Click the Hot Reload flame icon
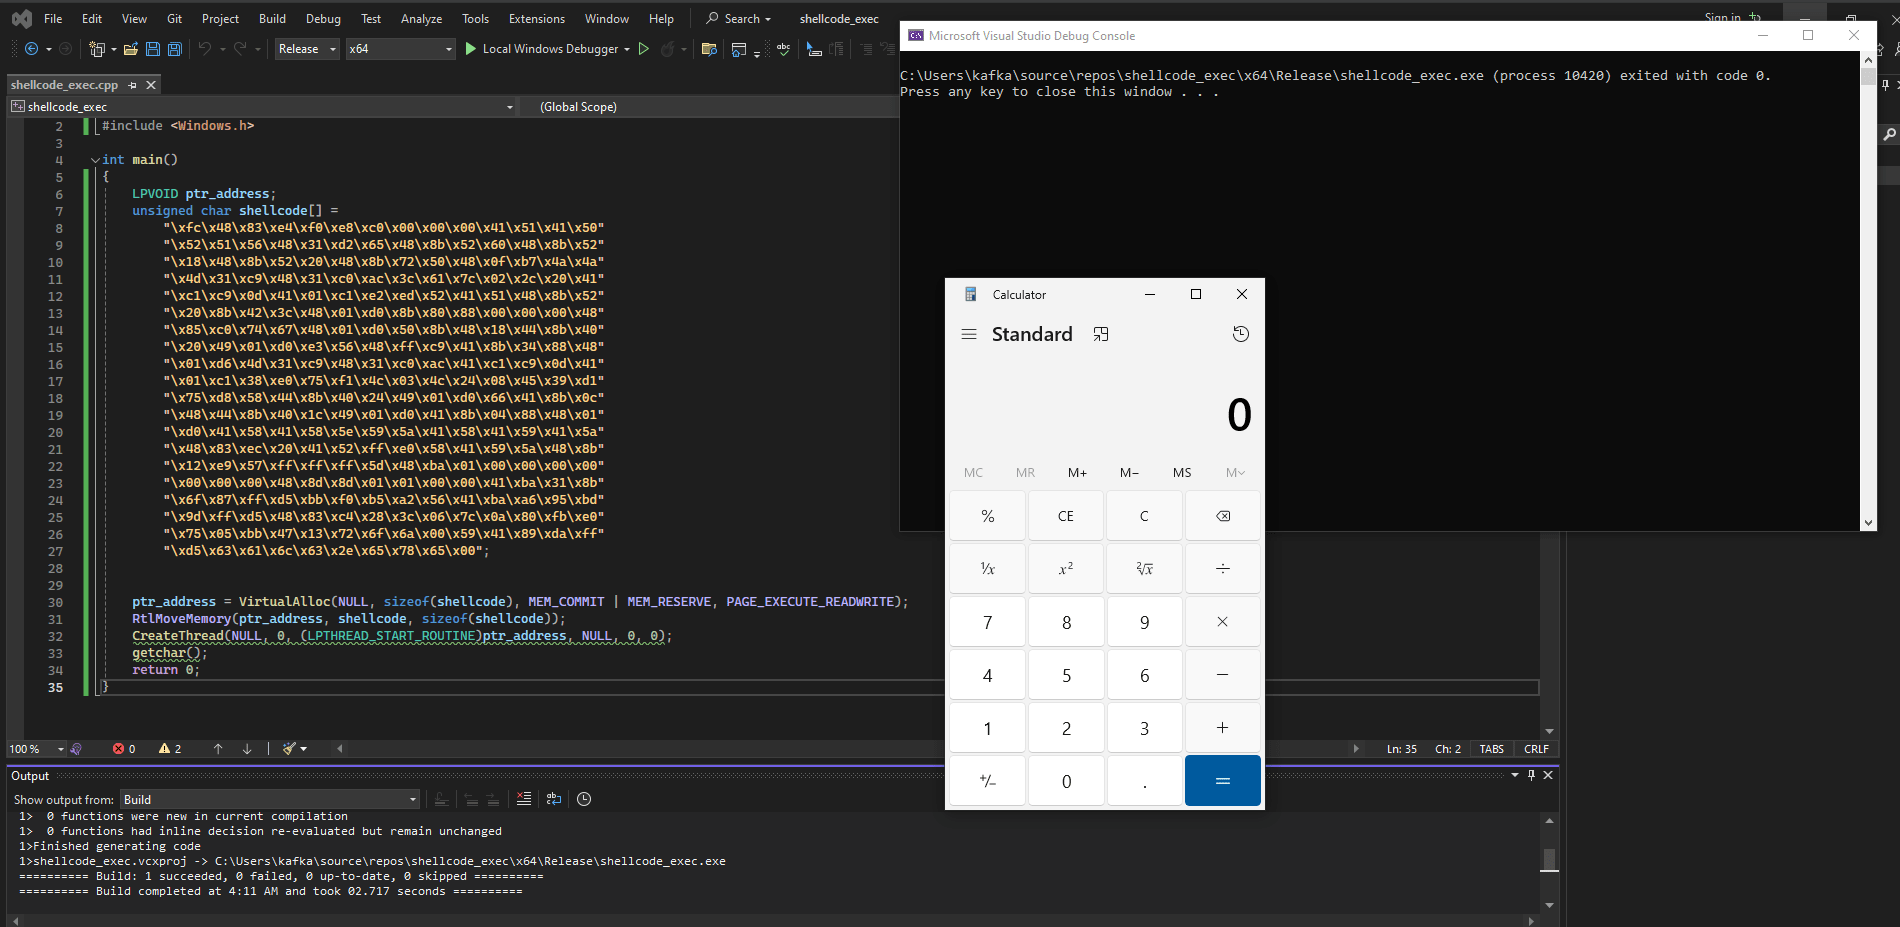 click(x=667, y=49)
